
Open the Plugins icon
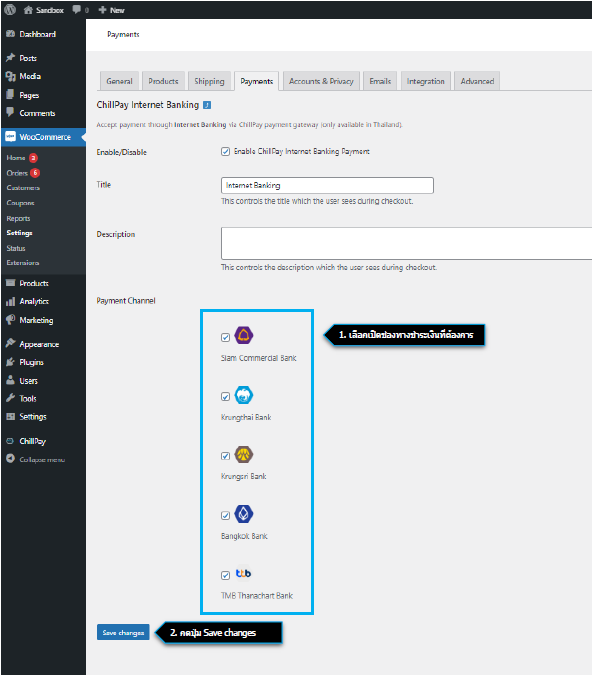coord(10,362)
